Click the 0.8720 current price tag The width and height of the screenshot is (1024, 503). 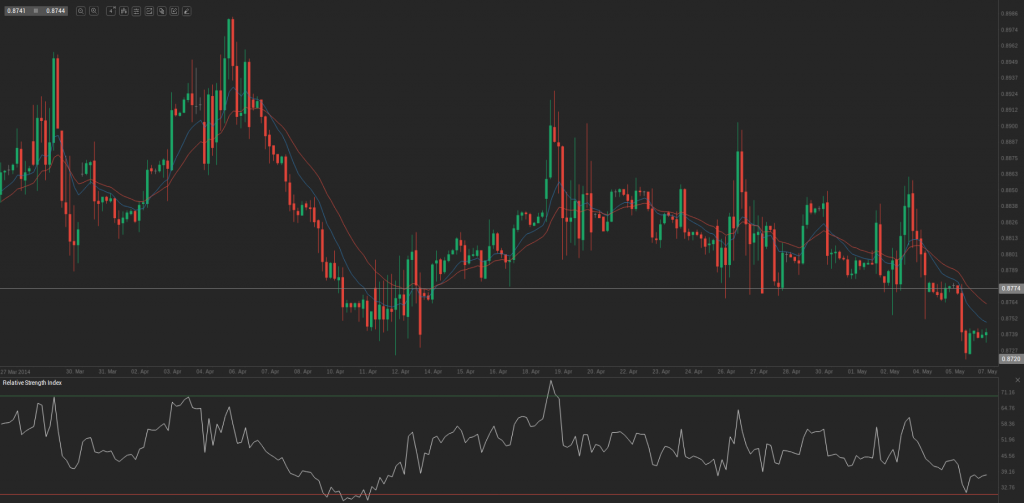(x=1009, y=359)
